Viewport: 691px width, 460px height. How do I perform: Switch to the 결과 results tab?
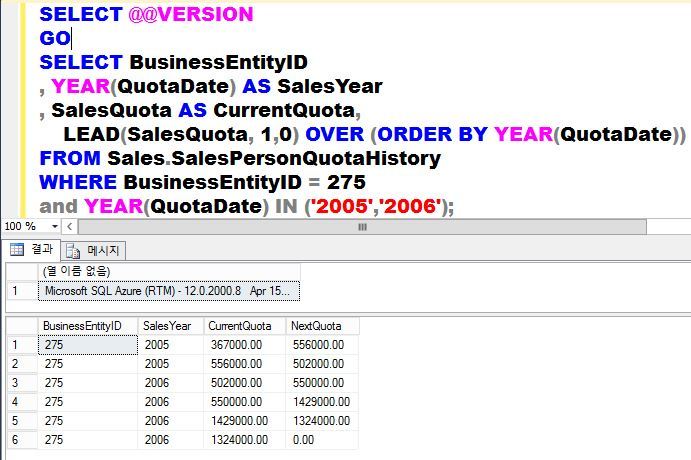31,249
